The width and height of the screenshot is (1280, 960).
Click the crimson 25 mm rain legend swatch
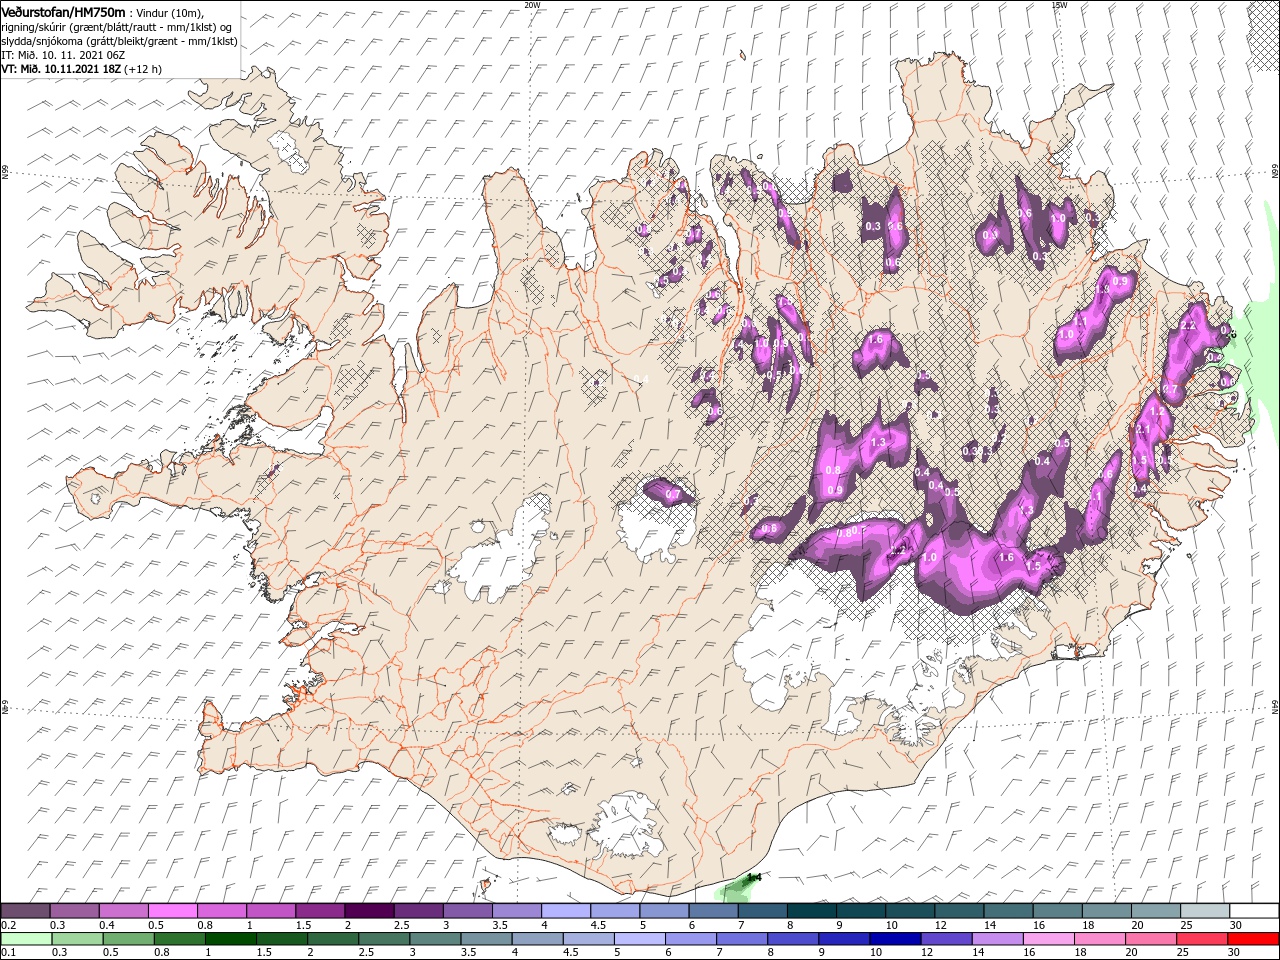[x=1202, y=939]
